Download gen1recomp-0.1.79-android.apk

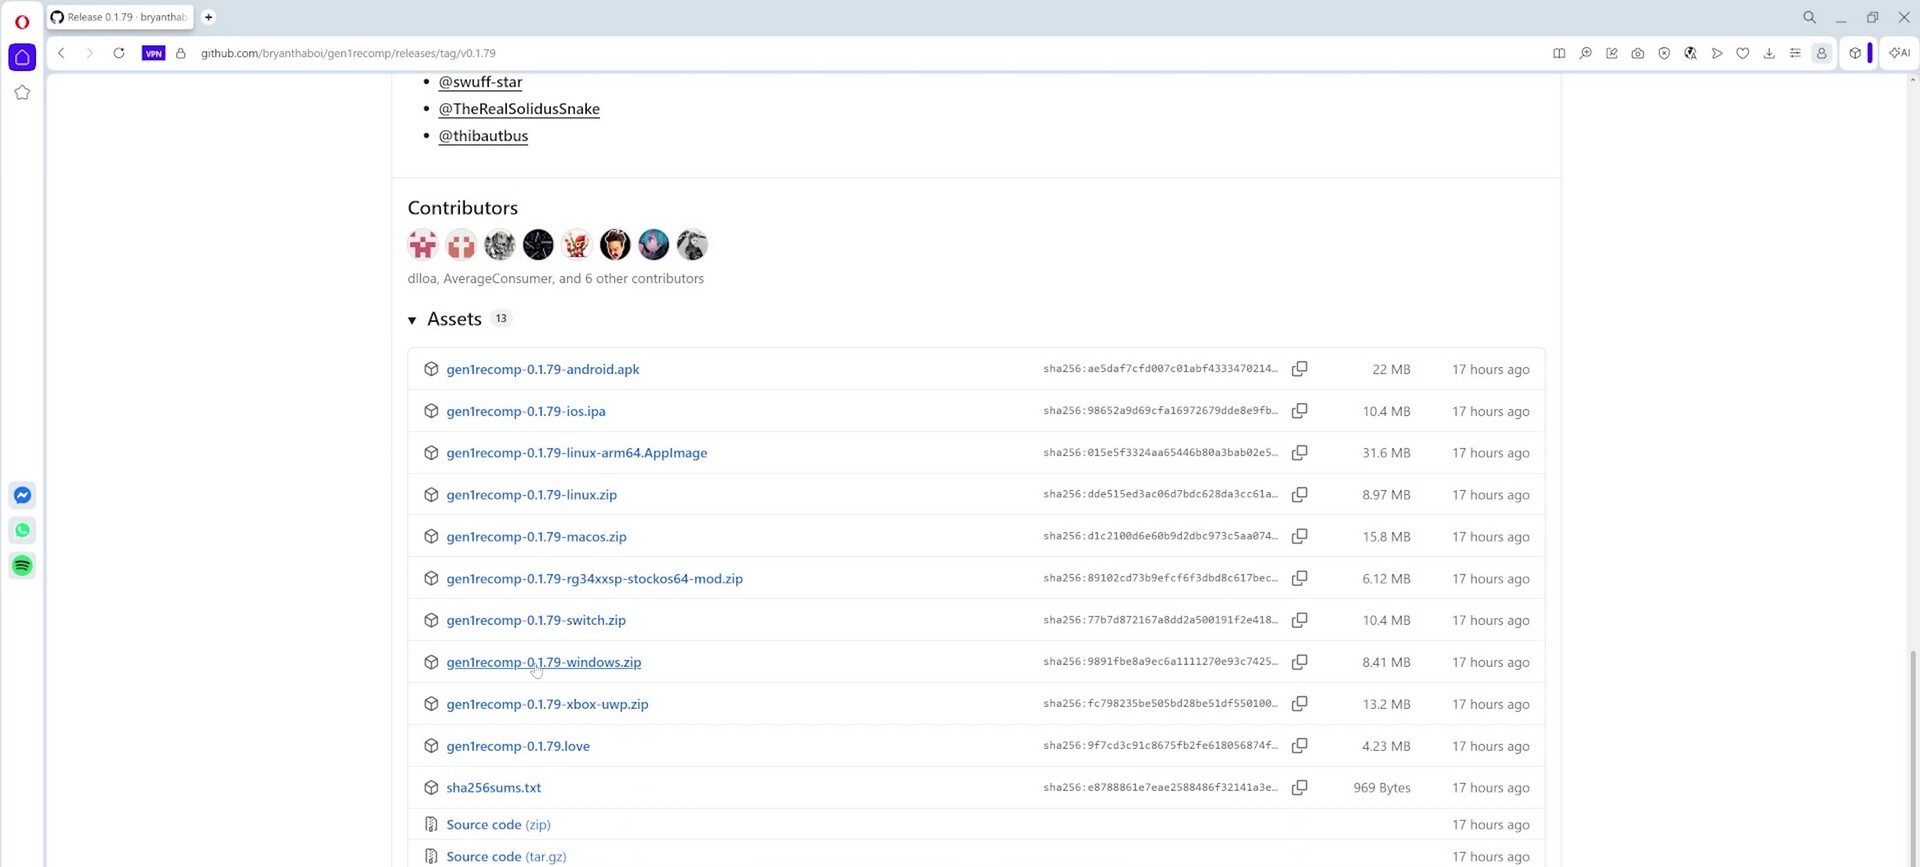coord(543,369)
